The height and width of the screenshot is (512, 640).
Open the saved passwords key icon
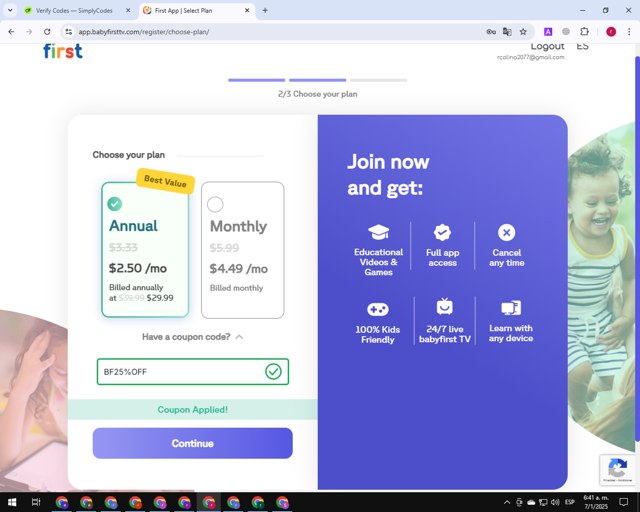point(491,32)
